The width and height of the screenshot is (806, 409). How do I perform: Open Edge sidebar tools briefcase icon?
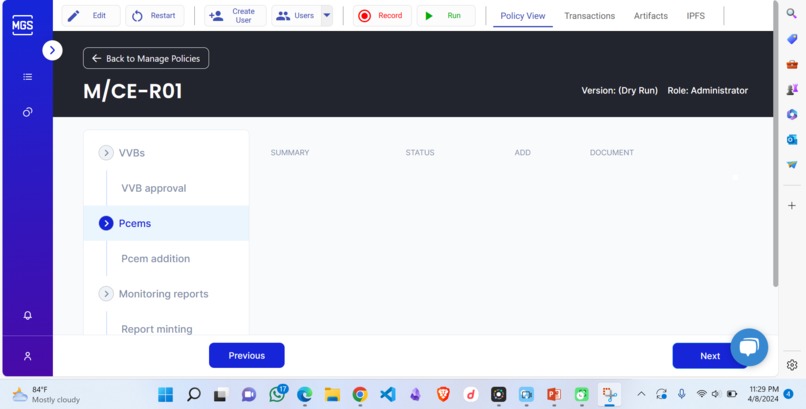click(x=792, y=64)
